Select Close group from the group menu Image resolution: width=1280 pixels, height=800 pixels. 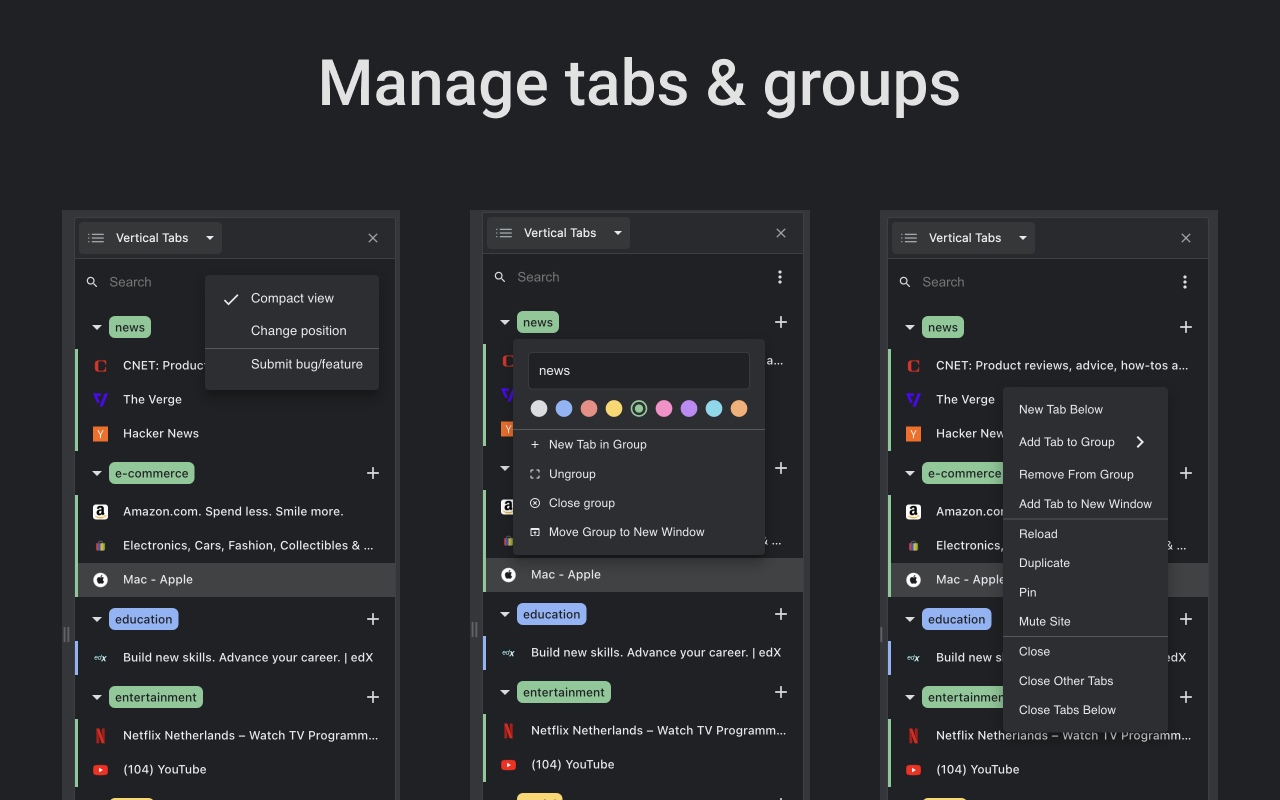tap(582, 503)
